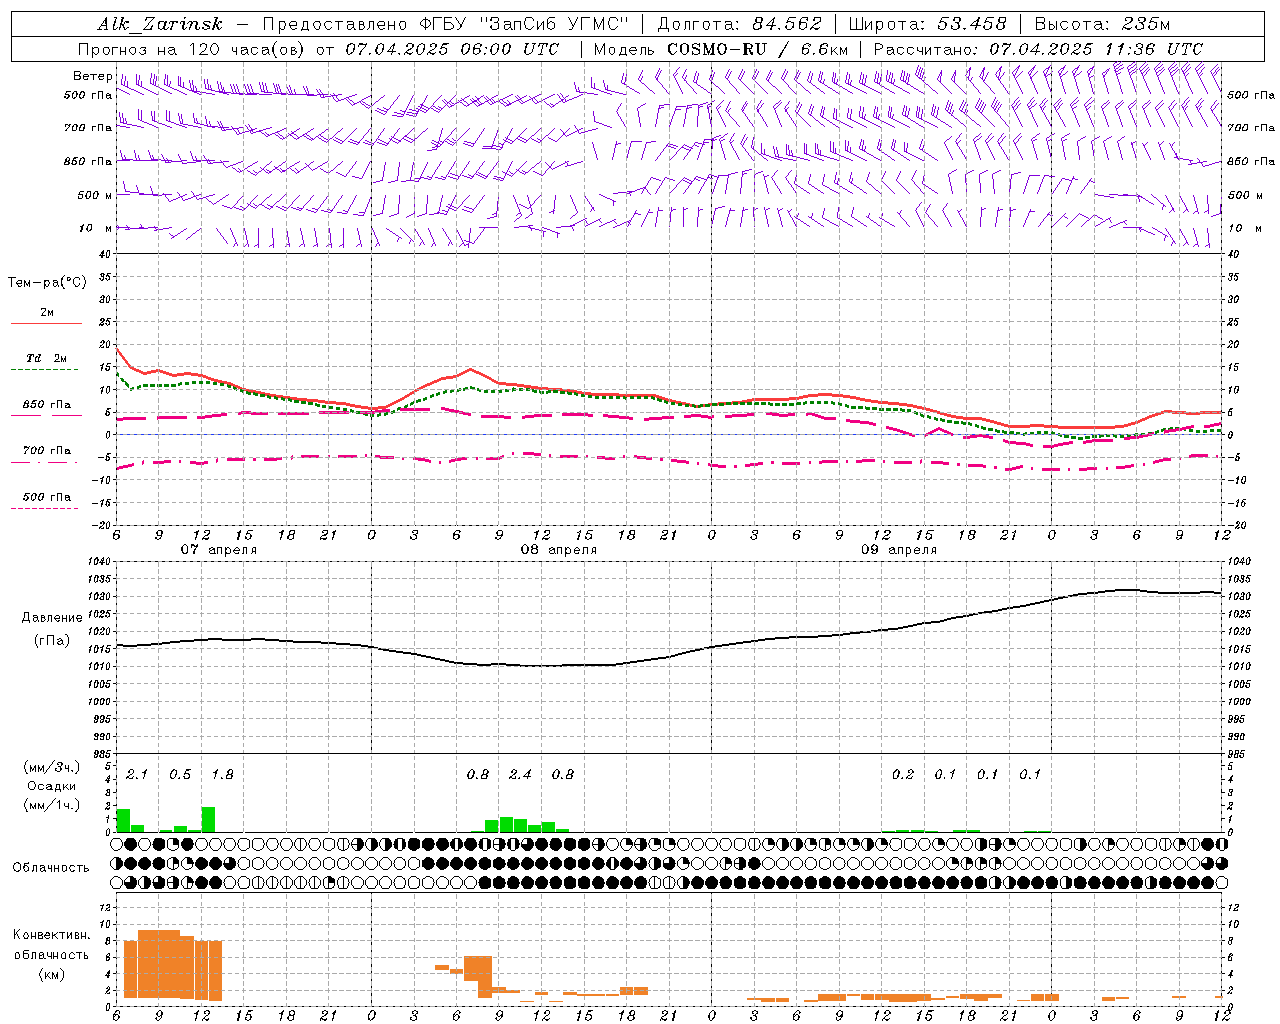The width and height of the screenshot is (1280, 1024).
Task: Click the Конвективн. label
Action: 52,935
